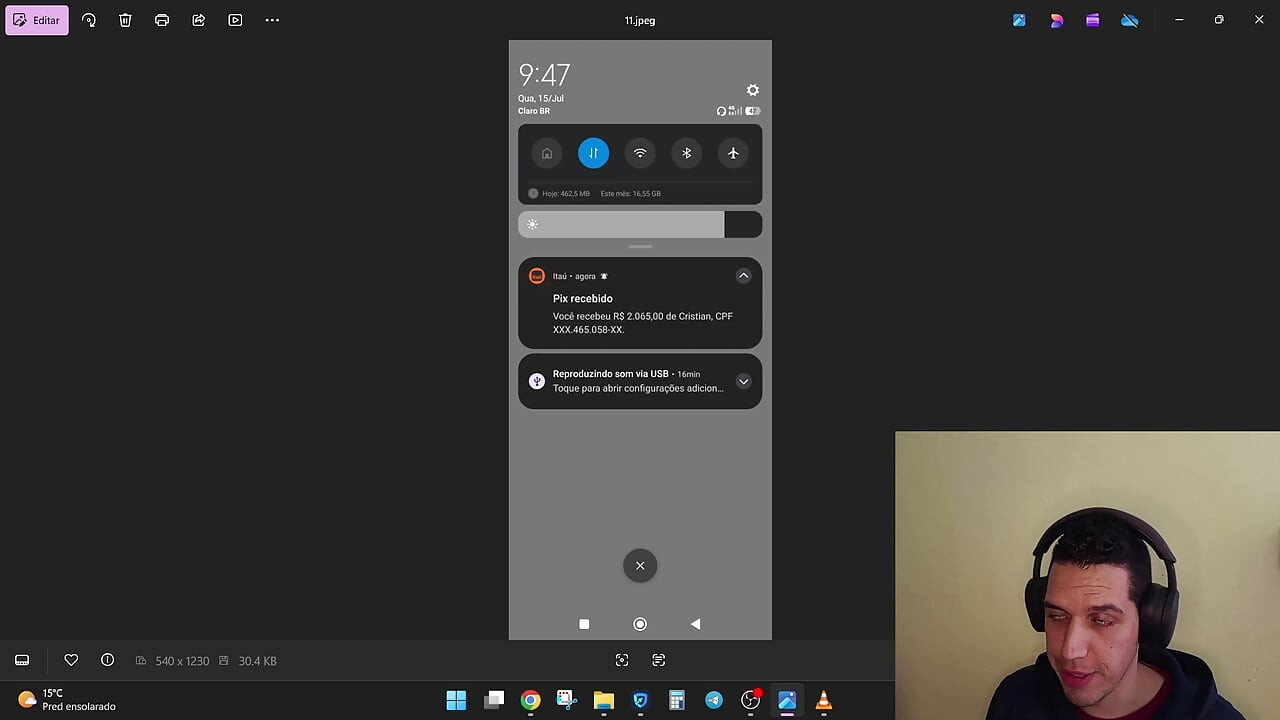Screen dimensions: 1280x720
Task: Expand the USB sound notification chevron
Action: (x=743, y=381)
